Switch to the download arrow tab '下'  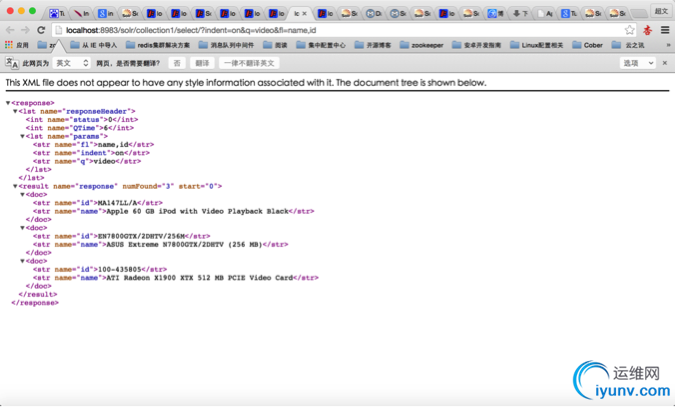coord(520,14)
